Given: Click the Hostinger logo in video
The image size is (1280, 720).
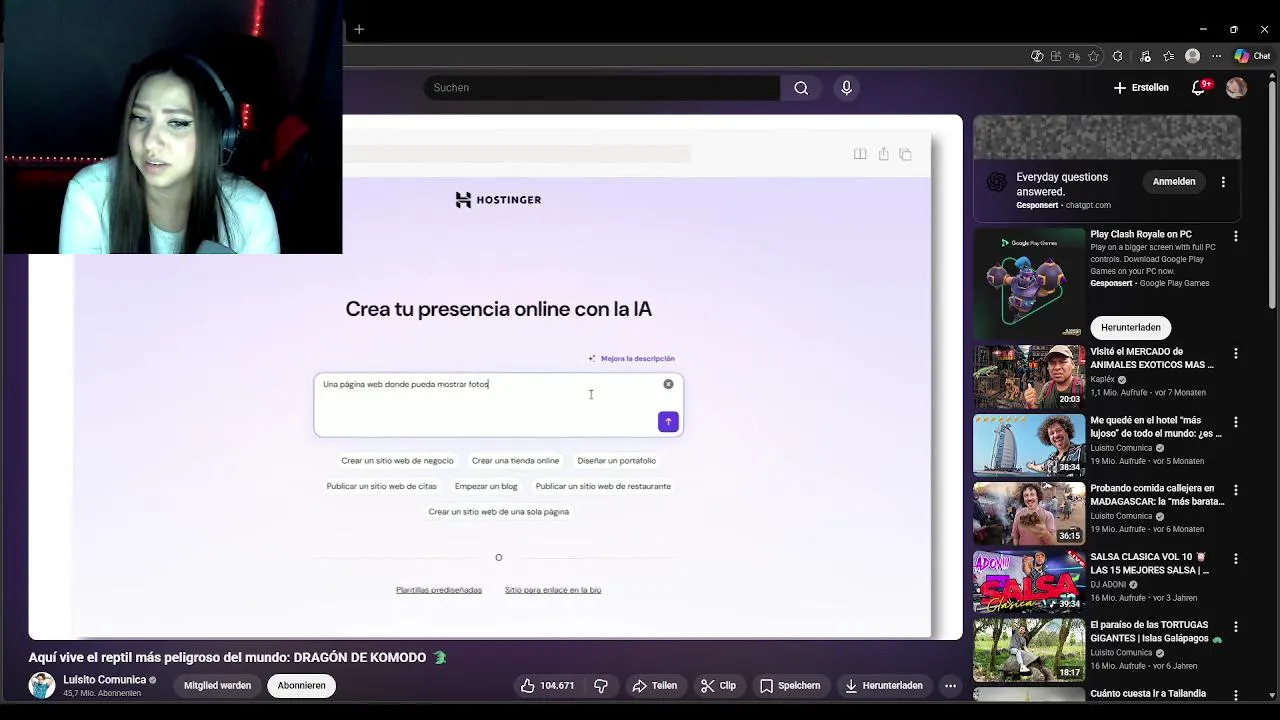Looking at the screenshot, I should (498, 200).
